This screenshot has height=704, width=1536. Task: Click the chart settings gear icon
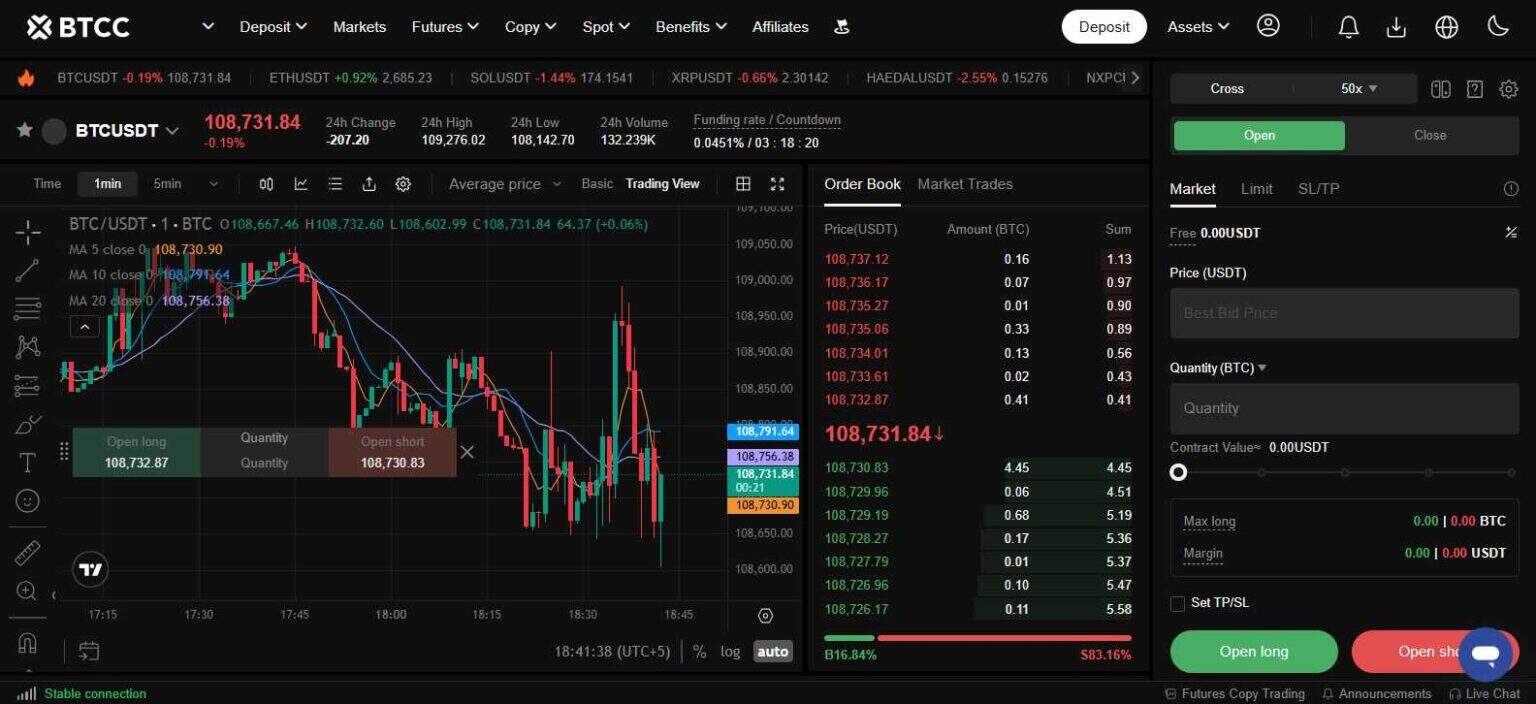403,184
